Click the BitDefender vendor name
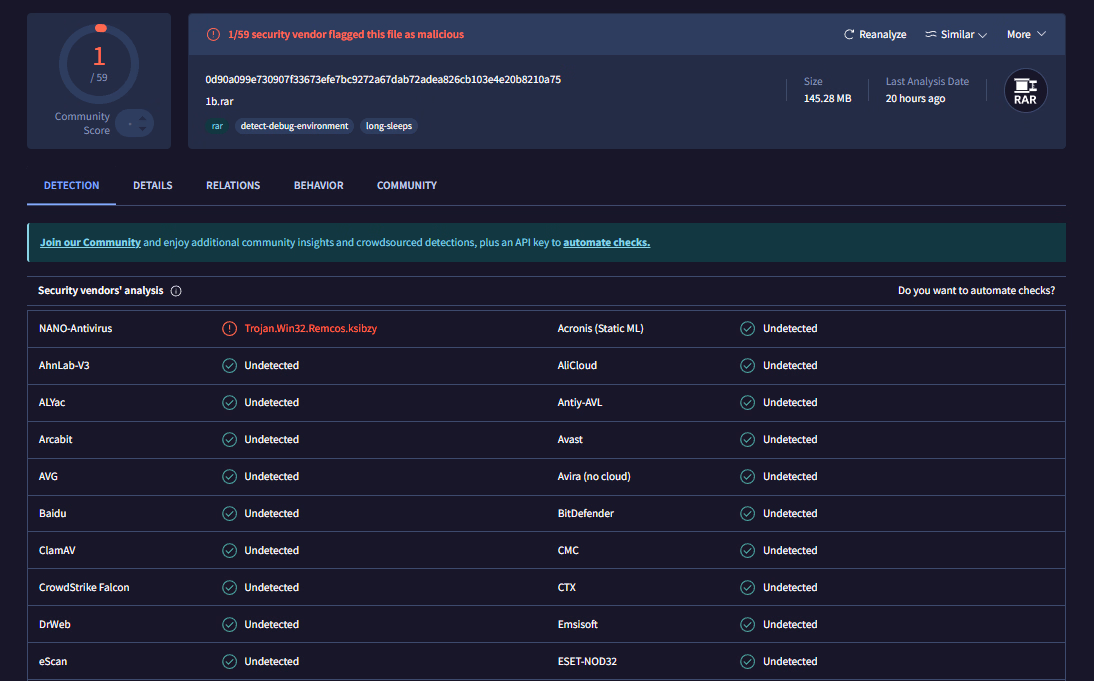This screenshot has width=1094, height=681. click(x=586, y=514)
